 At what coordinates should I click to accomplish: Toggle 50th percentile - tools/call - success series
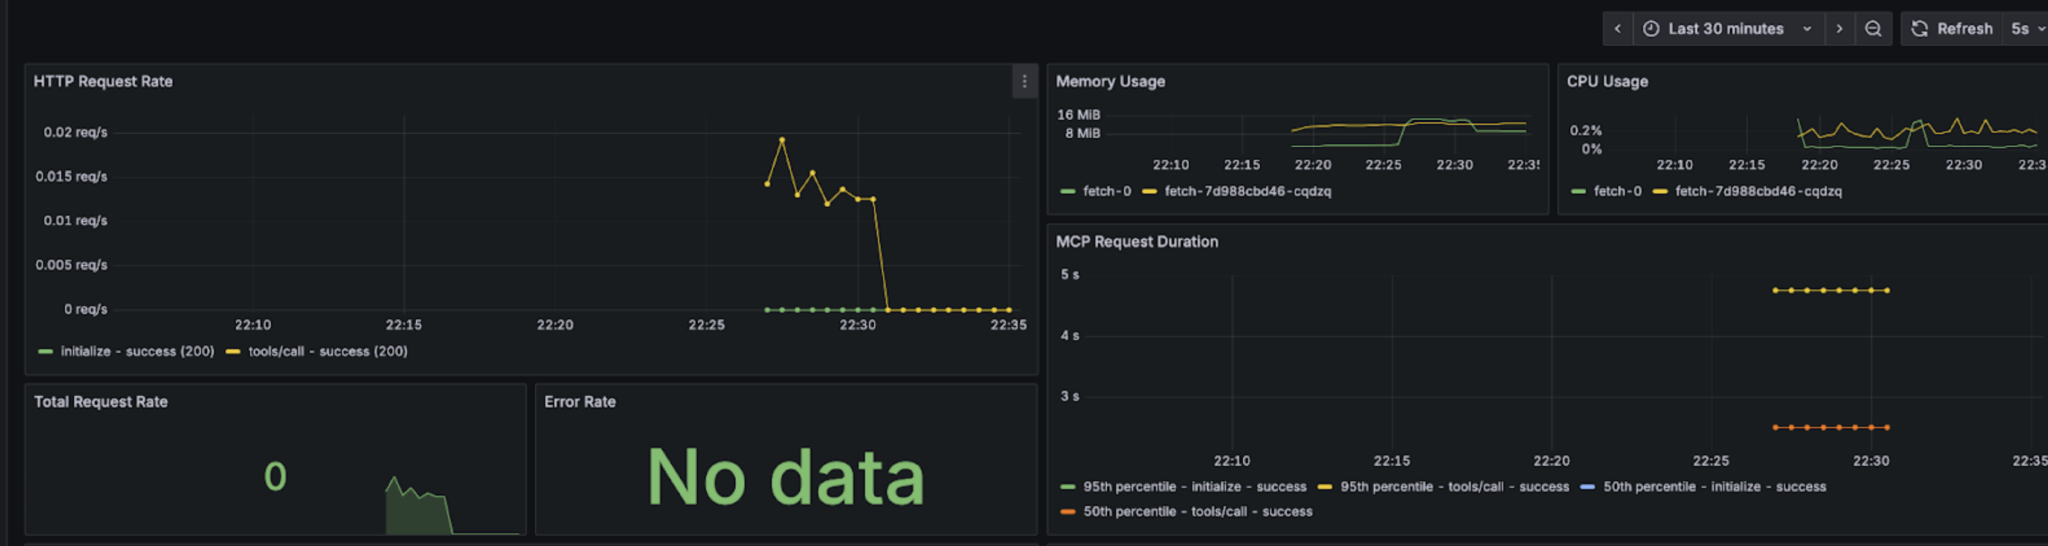[x=1198, y=511]
